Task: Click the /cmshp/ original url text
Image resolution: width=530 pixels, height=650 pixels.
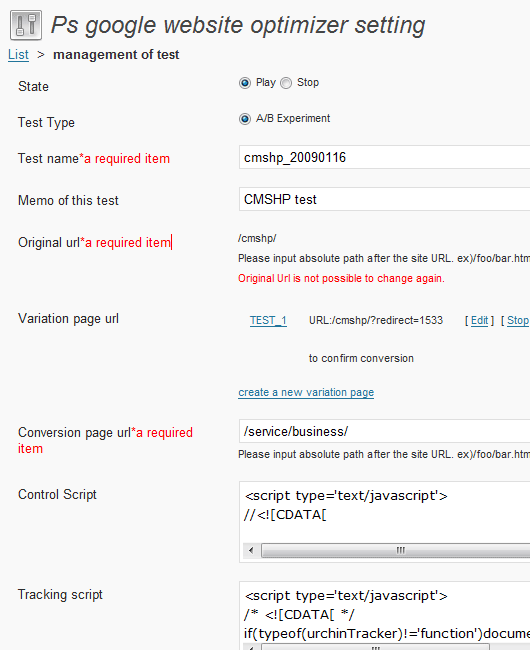Action: point(257,238)
